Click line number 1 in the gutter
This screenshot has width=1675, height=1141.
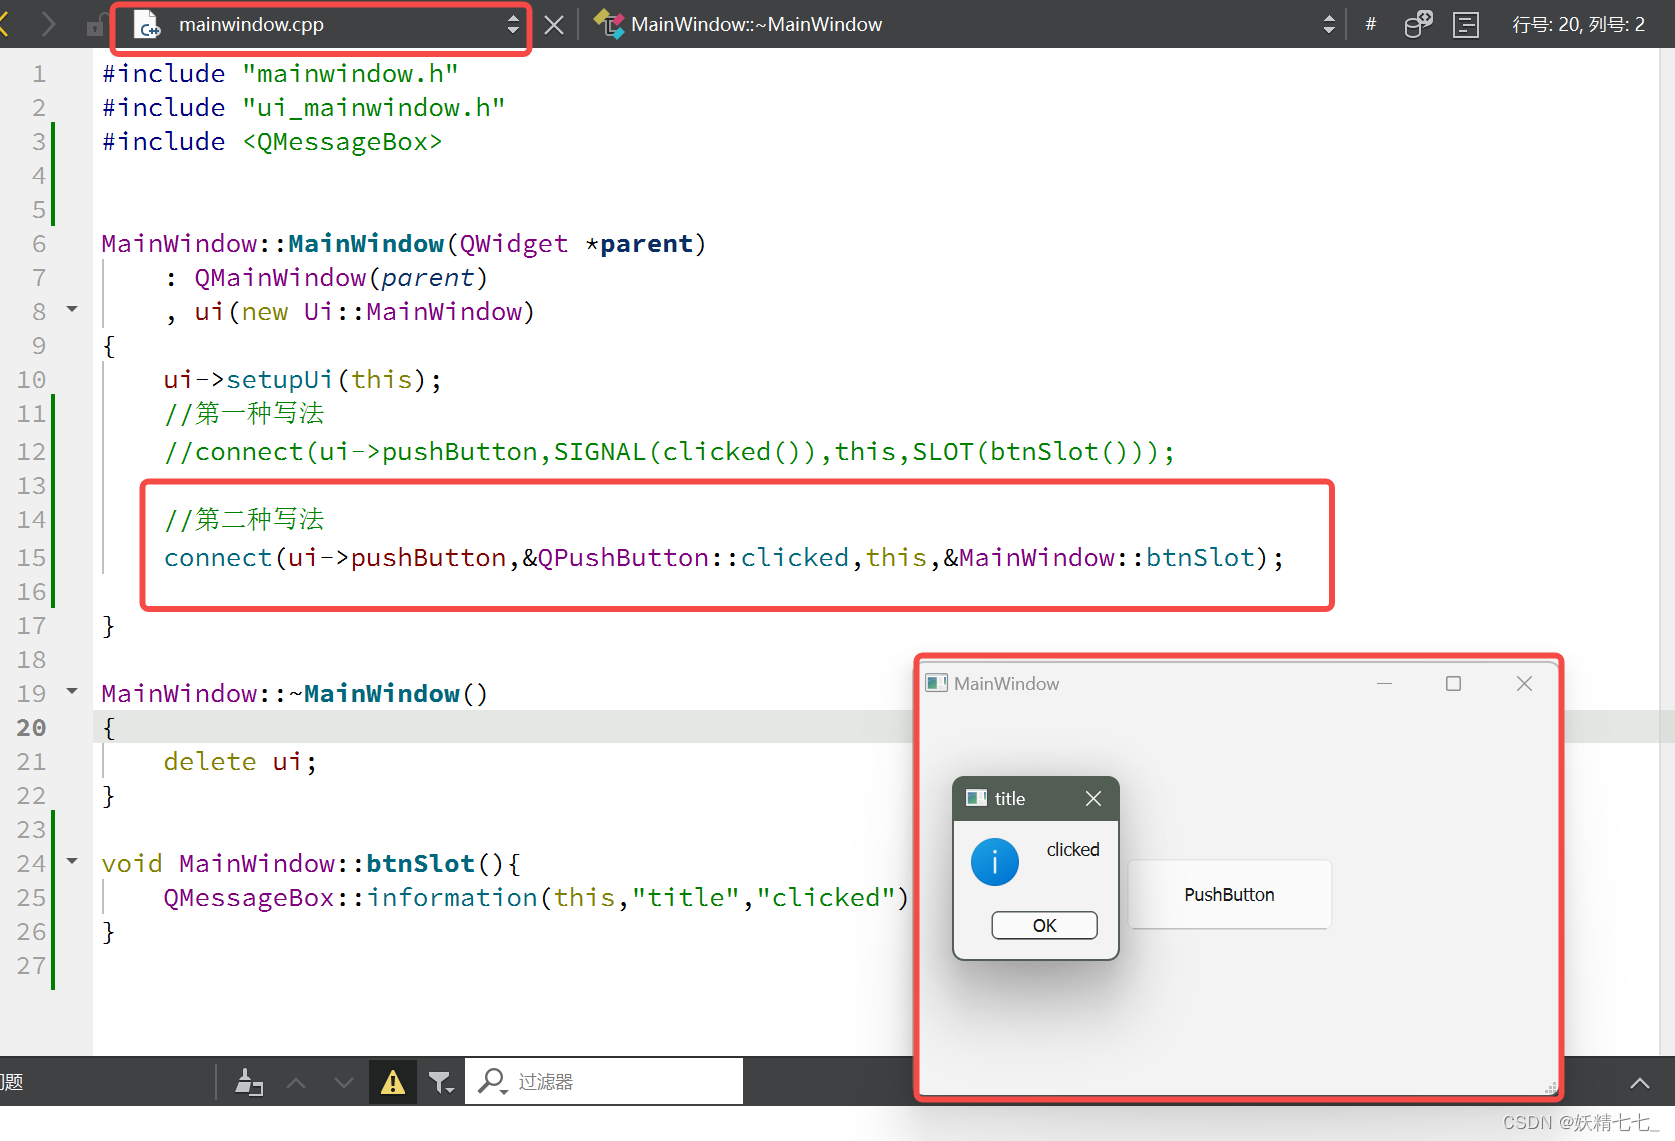point(39,73)
